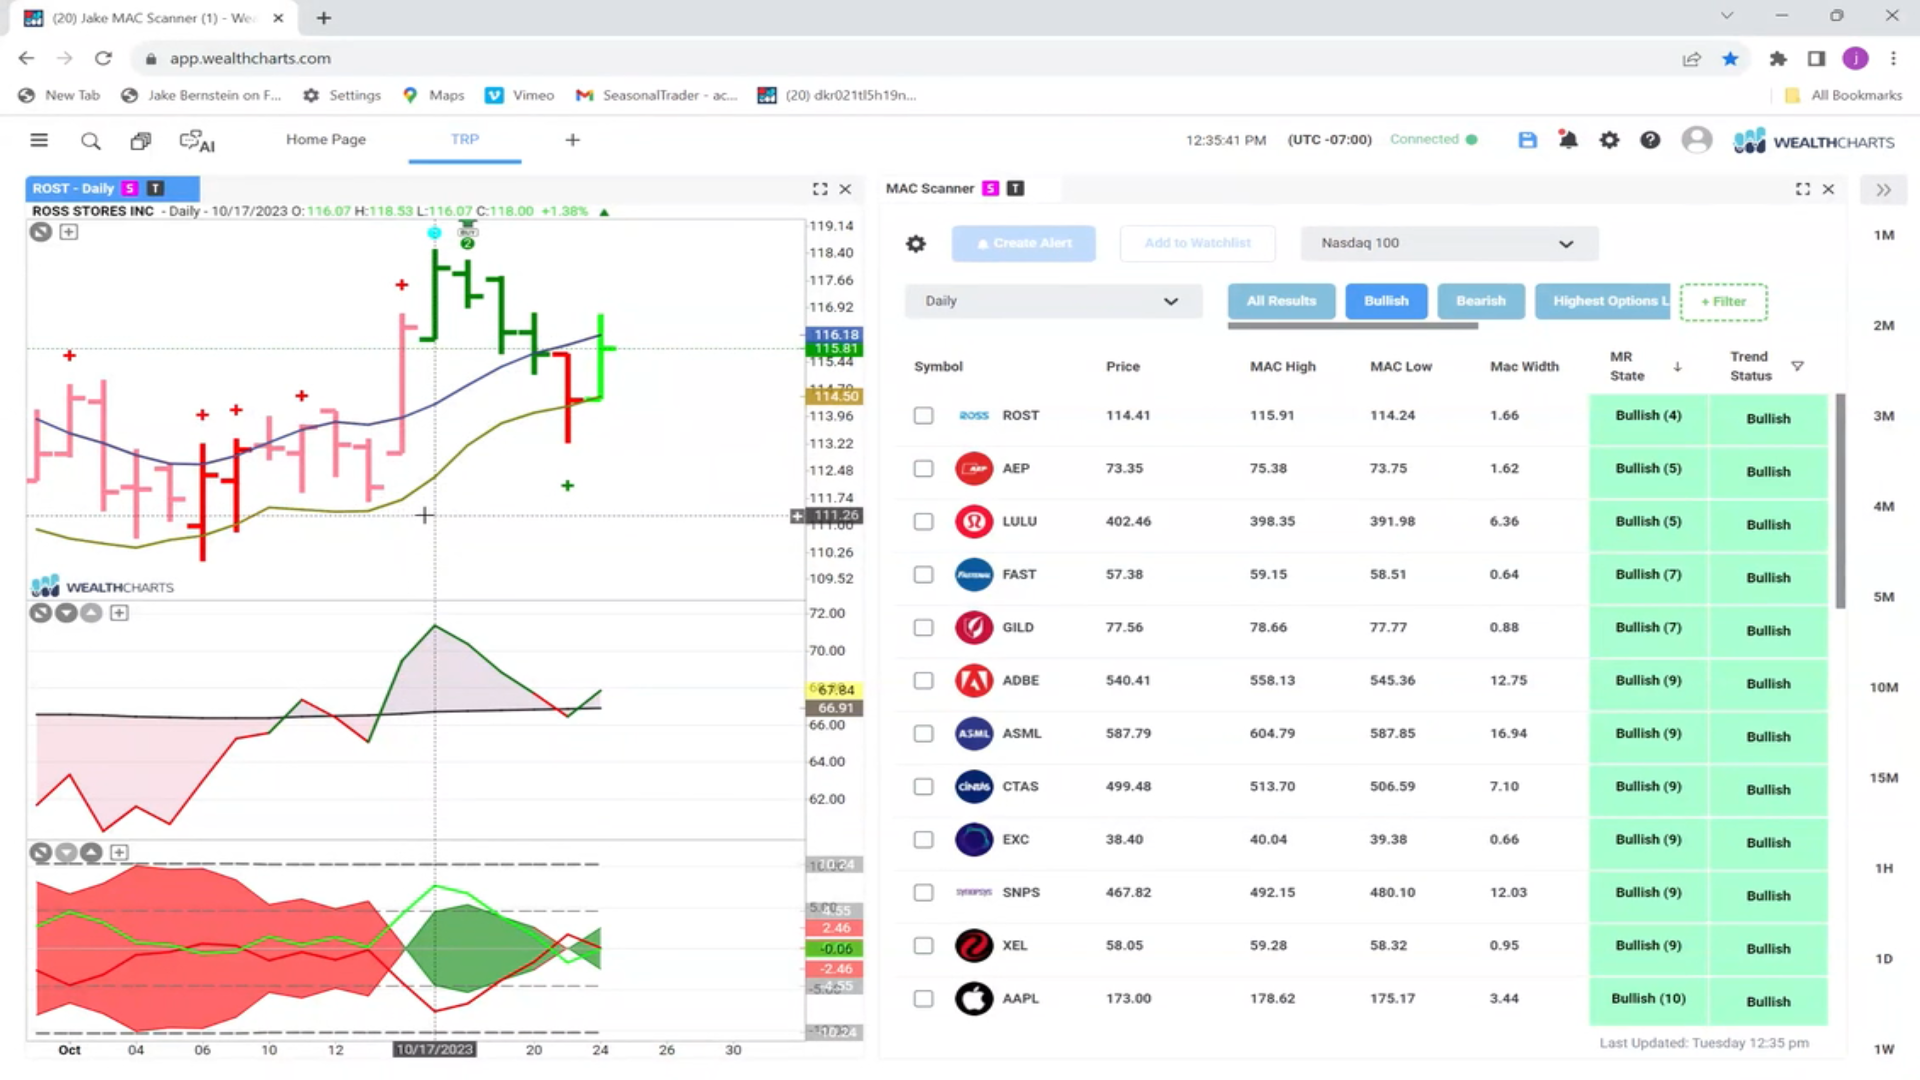This screenshot has height=1080, width=1920.
Task: Add indicator to the bottom oscillator pane
Action: [119, 852]
